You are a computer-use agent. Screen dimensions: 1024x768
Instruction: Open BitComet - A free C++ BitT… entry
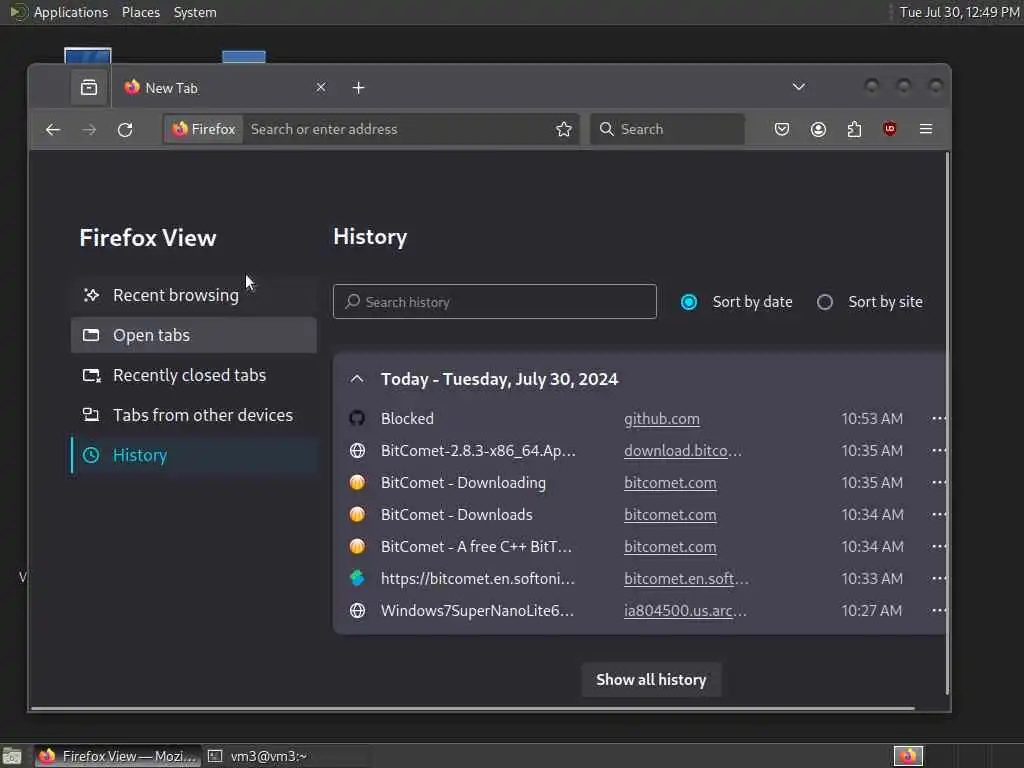pyautogui.click(x=476, y=547)
